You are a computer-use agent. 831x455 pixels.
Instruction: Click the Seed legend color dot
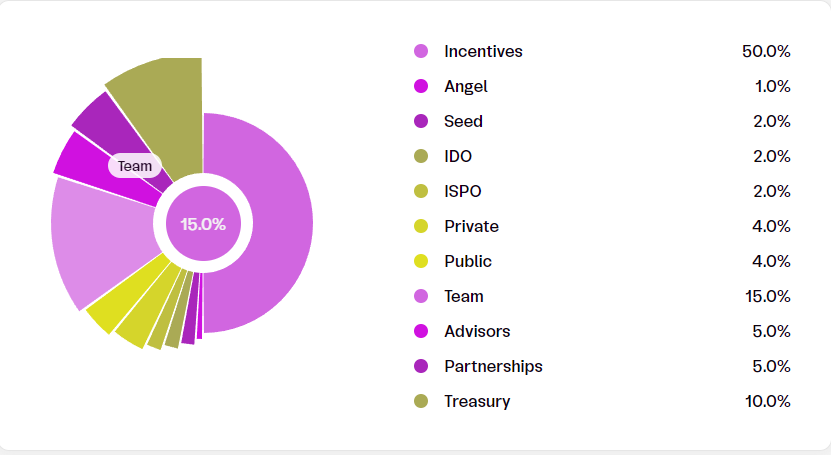[x=421, y=121]
